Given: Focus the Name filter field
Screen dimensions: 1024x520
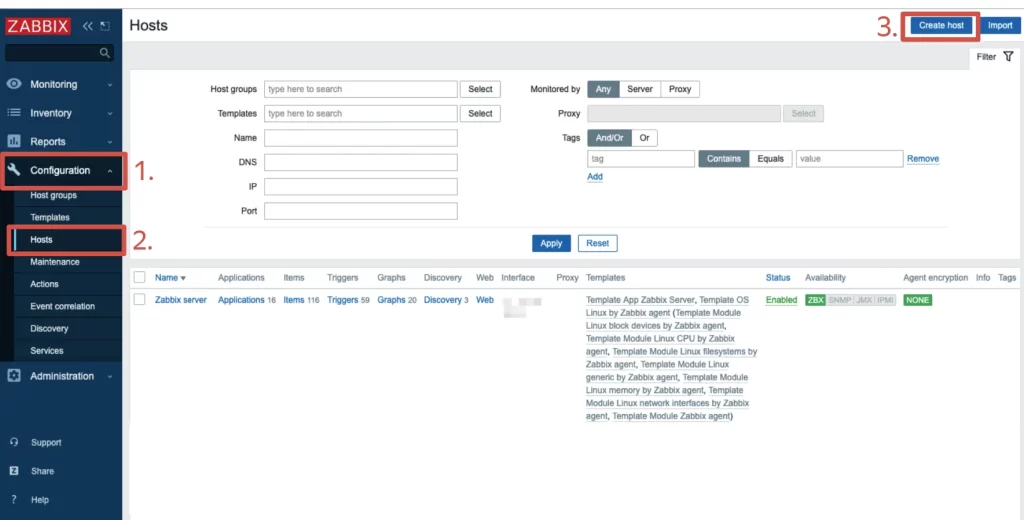Looking at the screenshot, I should click(x=360, y=138).
